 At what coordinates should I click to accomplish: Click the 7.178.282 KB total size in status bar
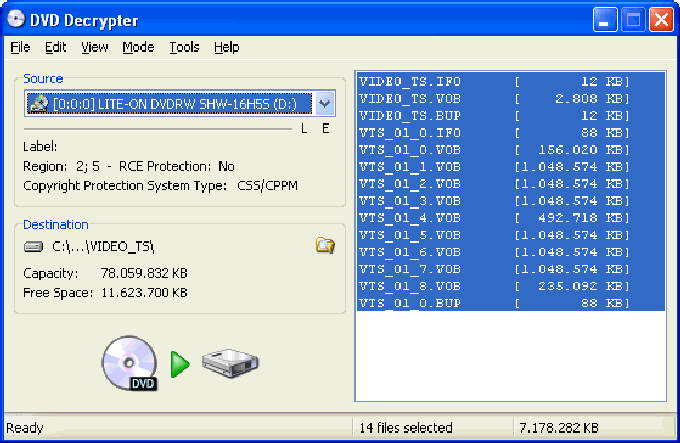(559, 428)
